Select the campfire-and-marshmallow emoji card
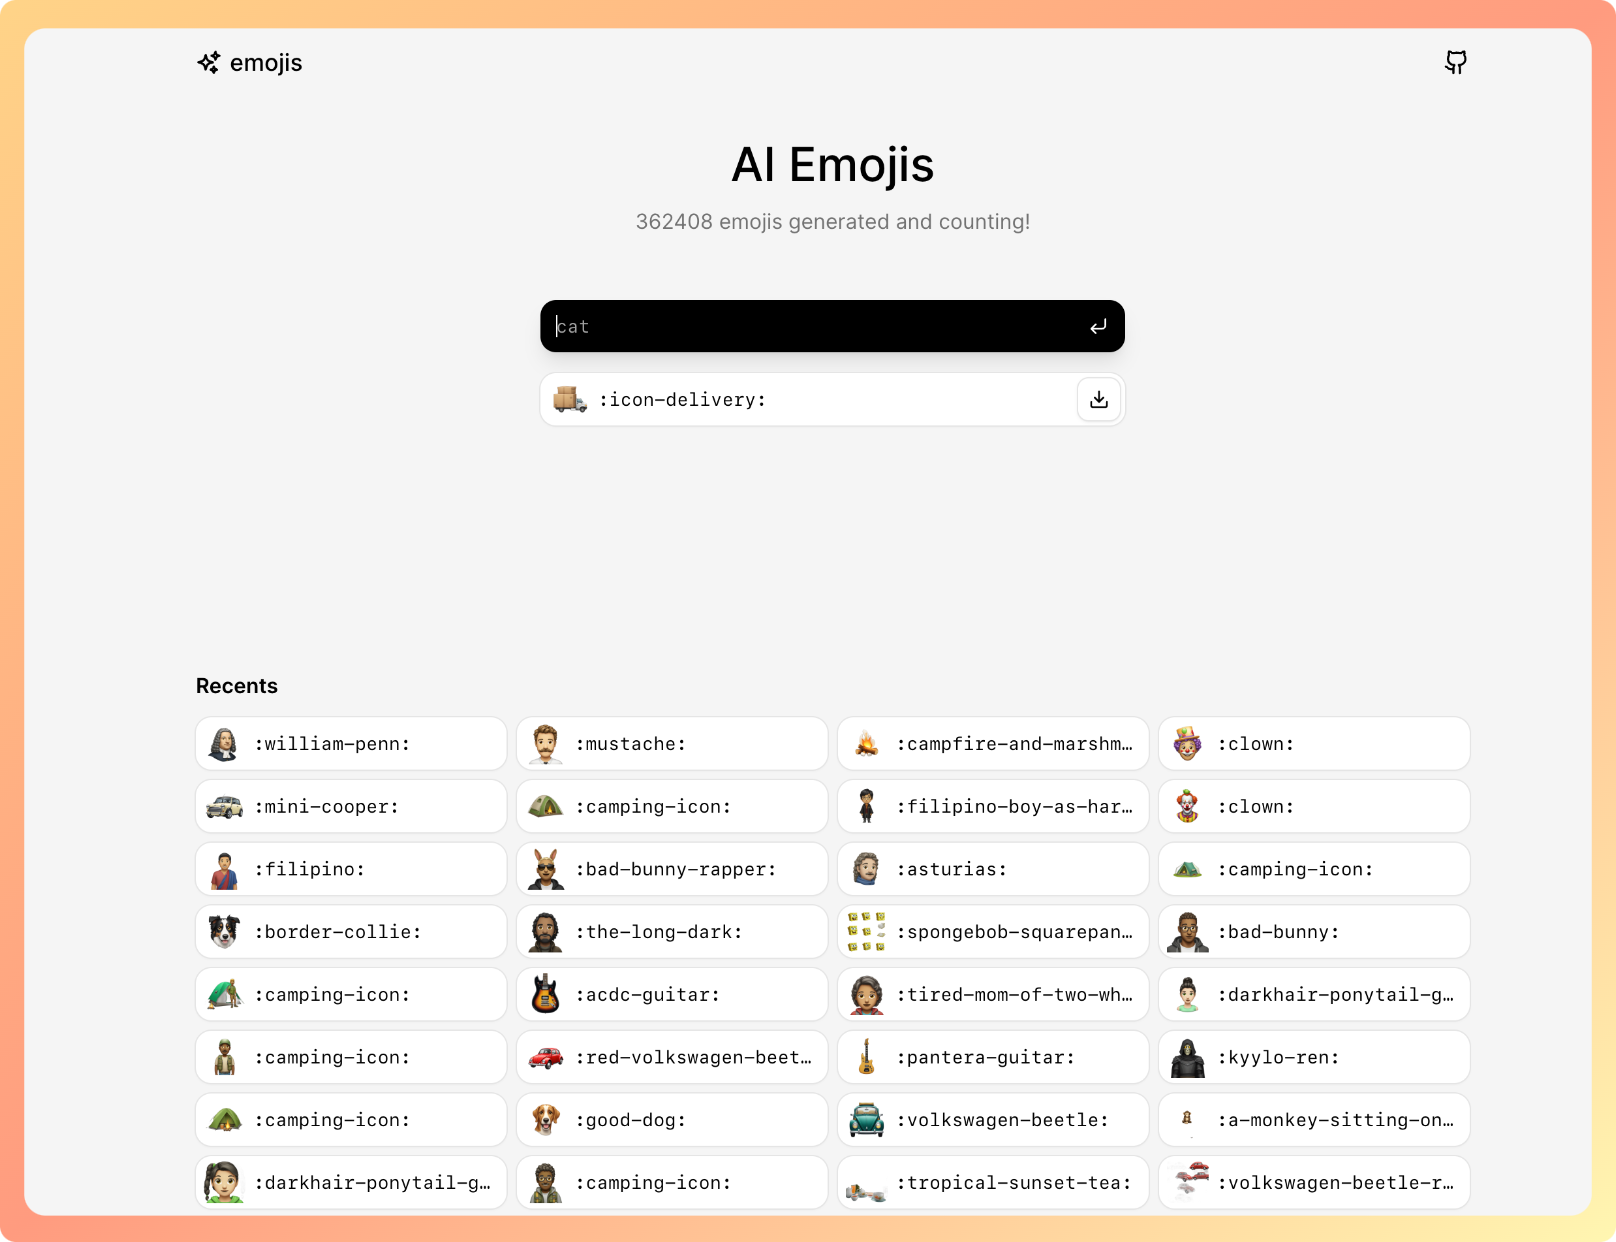Screen dimensions: 1616x1242 pyautogui.click(x=993, y=744)
